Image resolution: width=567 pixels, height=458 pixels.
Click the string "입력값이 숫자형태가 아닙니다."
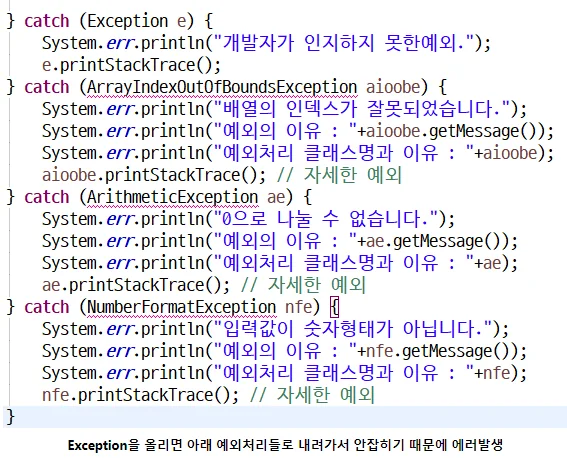click(354, 329)
